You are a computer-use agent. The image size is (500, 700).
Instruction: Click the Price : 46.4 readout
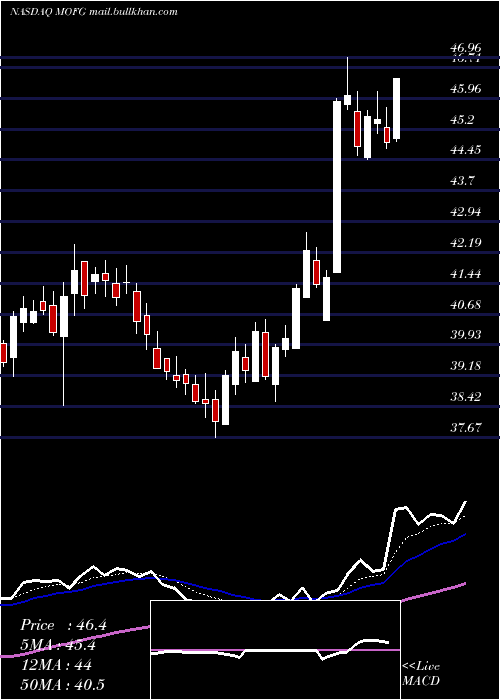point(63,625)
